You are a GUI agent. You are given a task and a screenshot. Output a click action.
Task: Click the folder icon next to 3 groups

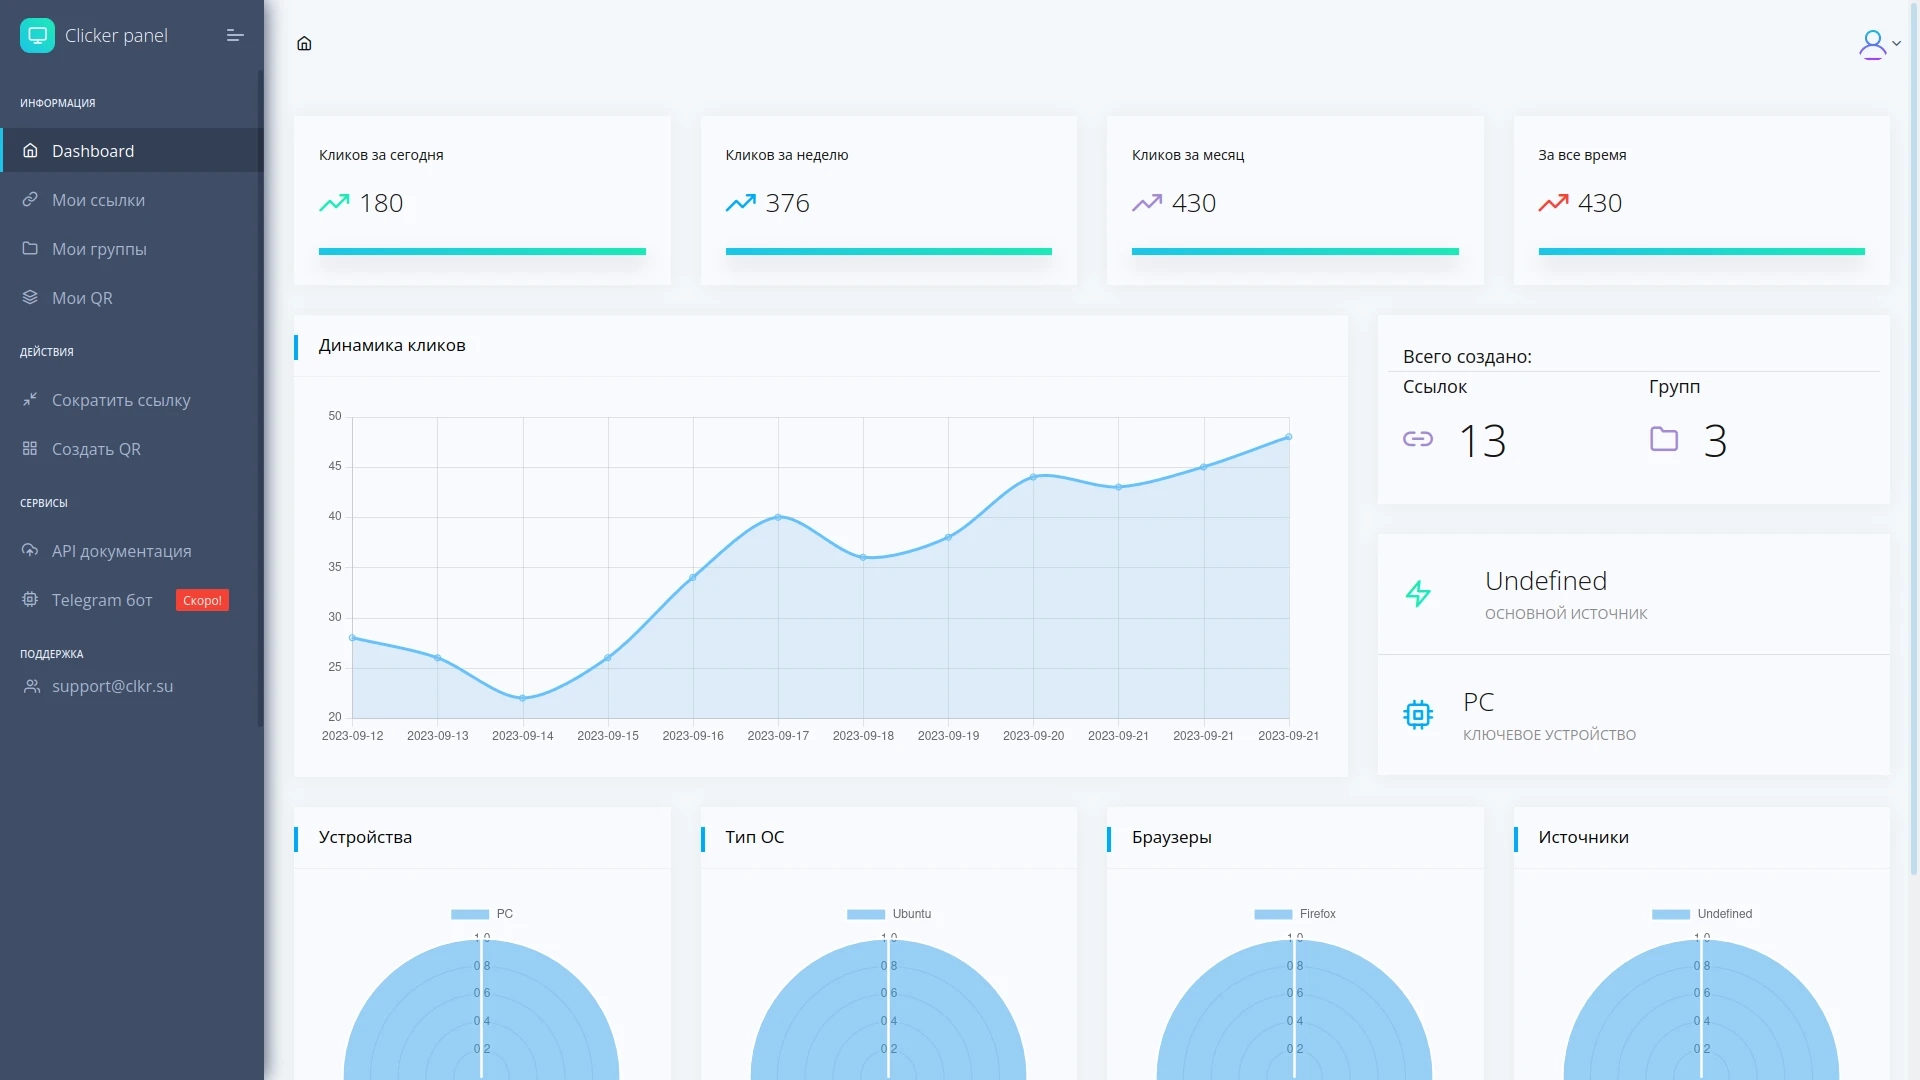pos(1664,439)
